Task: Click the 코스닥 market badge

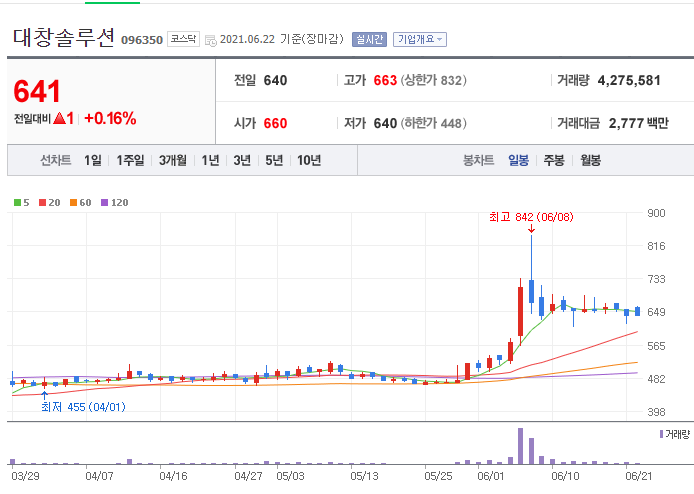Action: click(x=183, y=39)
